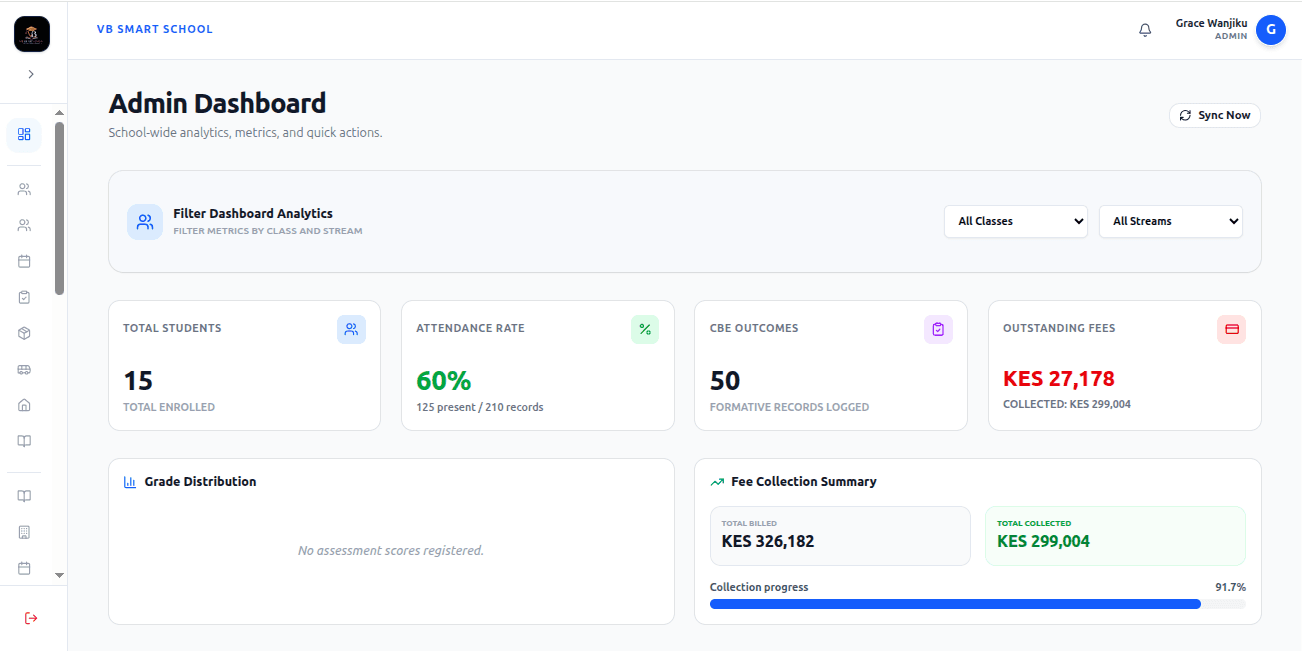Open the box package icon in sidebar
The width and height of the screenshot is (1302, 651).
(24, 333)
